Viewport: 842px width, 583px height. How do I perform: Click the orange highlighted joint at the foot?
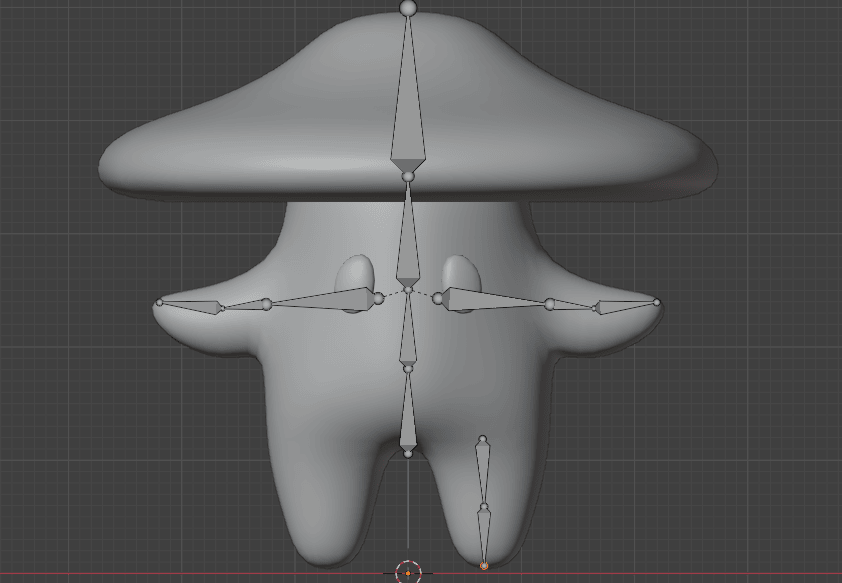484,566
